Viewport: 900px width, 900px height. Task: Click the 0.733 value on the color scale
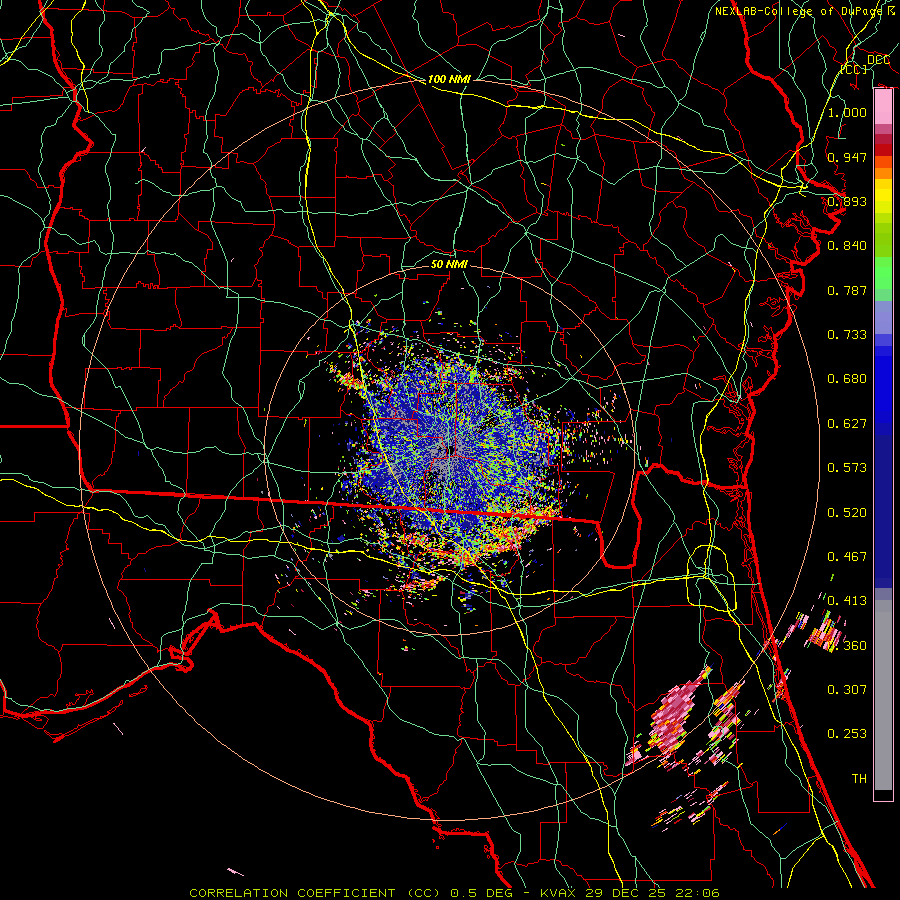pos(847,334)
